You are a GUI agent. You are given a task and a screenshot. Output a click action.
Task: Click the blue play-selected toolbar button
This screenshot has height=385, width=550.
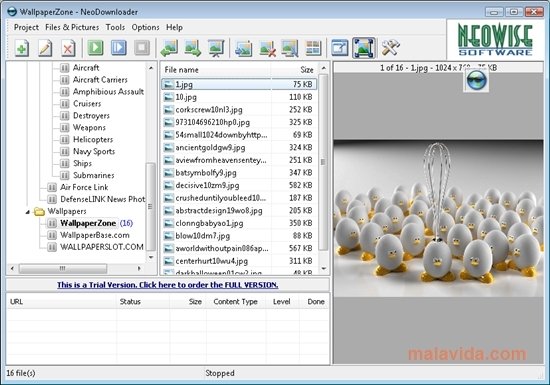point(119,47)
